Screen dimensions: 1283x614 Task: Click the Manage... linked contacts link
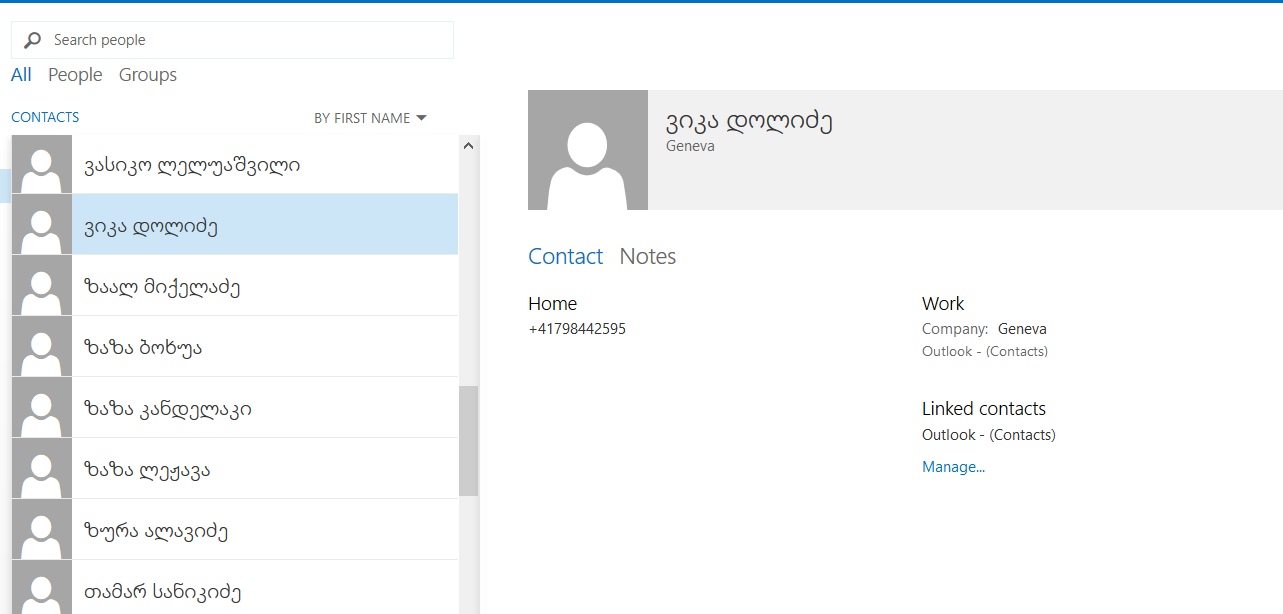tap(953, 467)
